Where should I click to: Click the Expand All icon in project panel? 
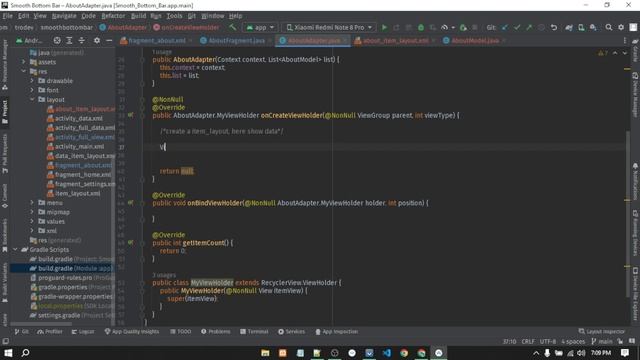[x=69, y=40]
